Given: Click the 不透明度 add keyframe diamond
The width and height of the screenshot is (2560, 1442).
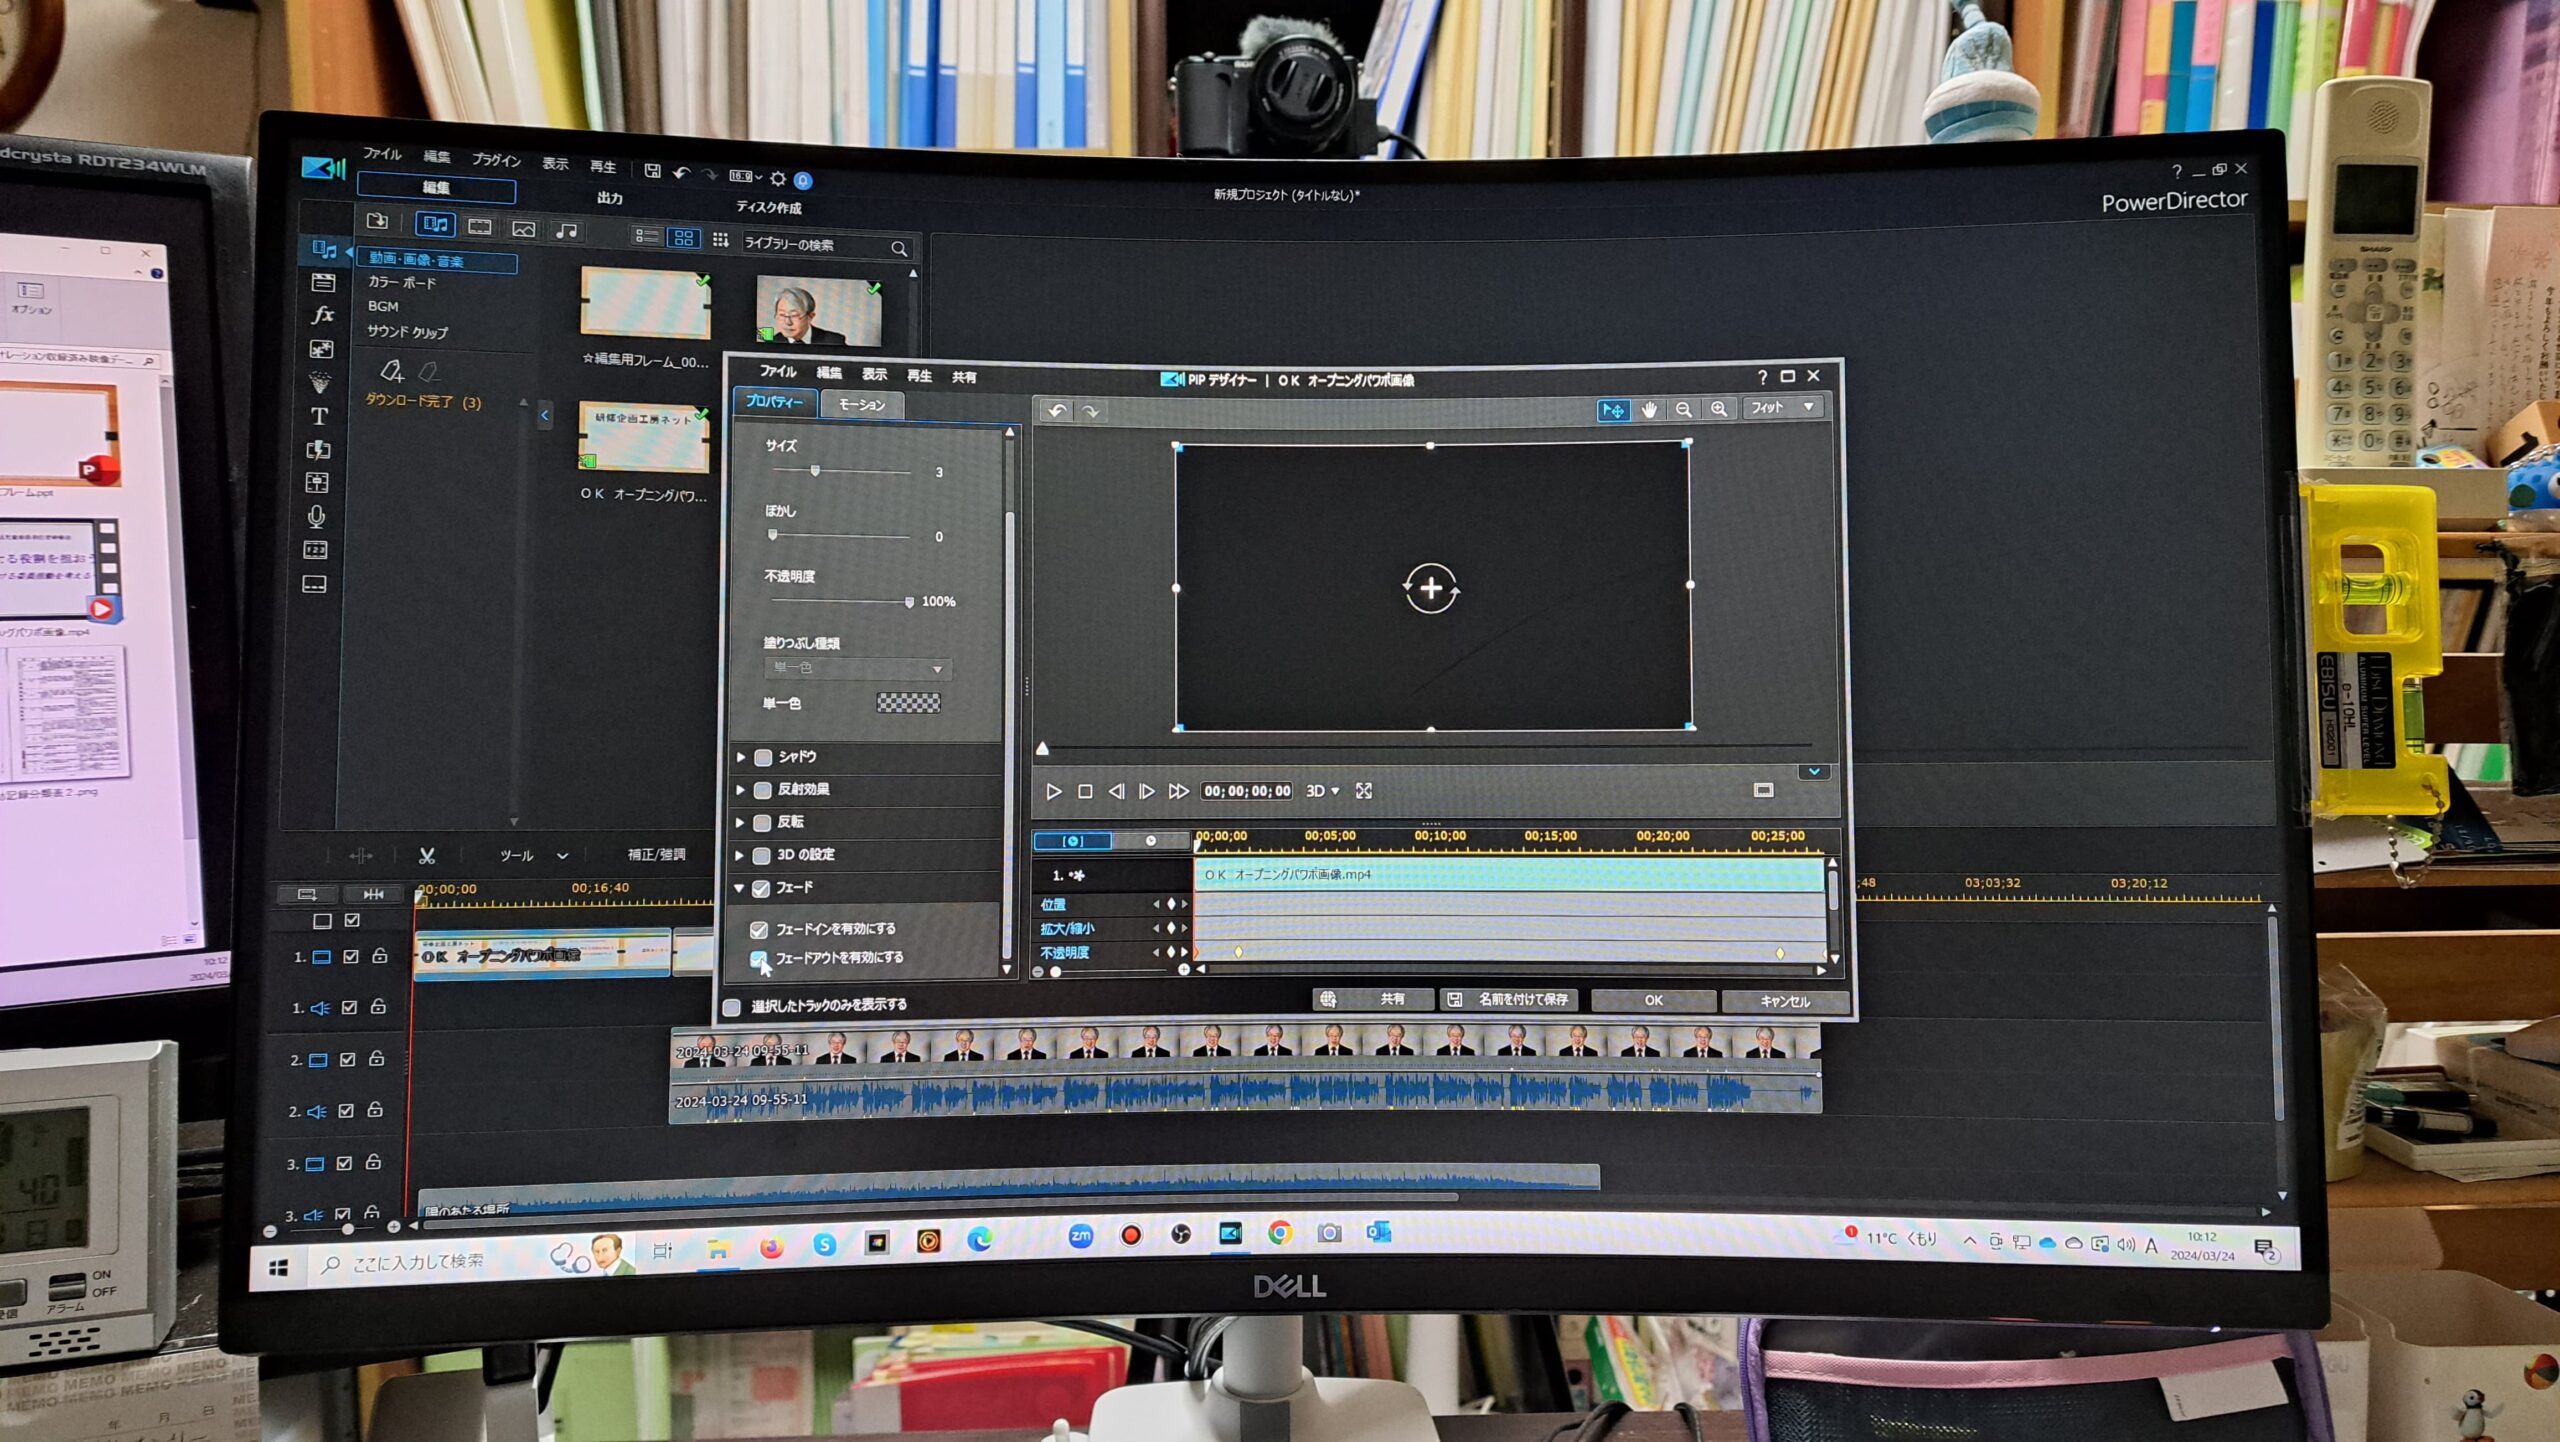Looking at the screenshot, I should coord(1171,952).
